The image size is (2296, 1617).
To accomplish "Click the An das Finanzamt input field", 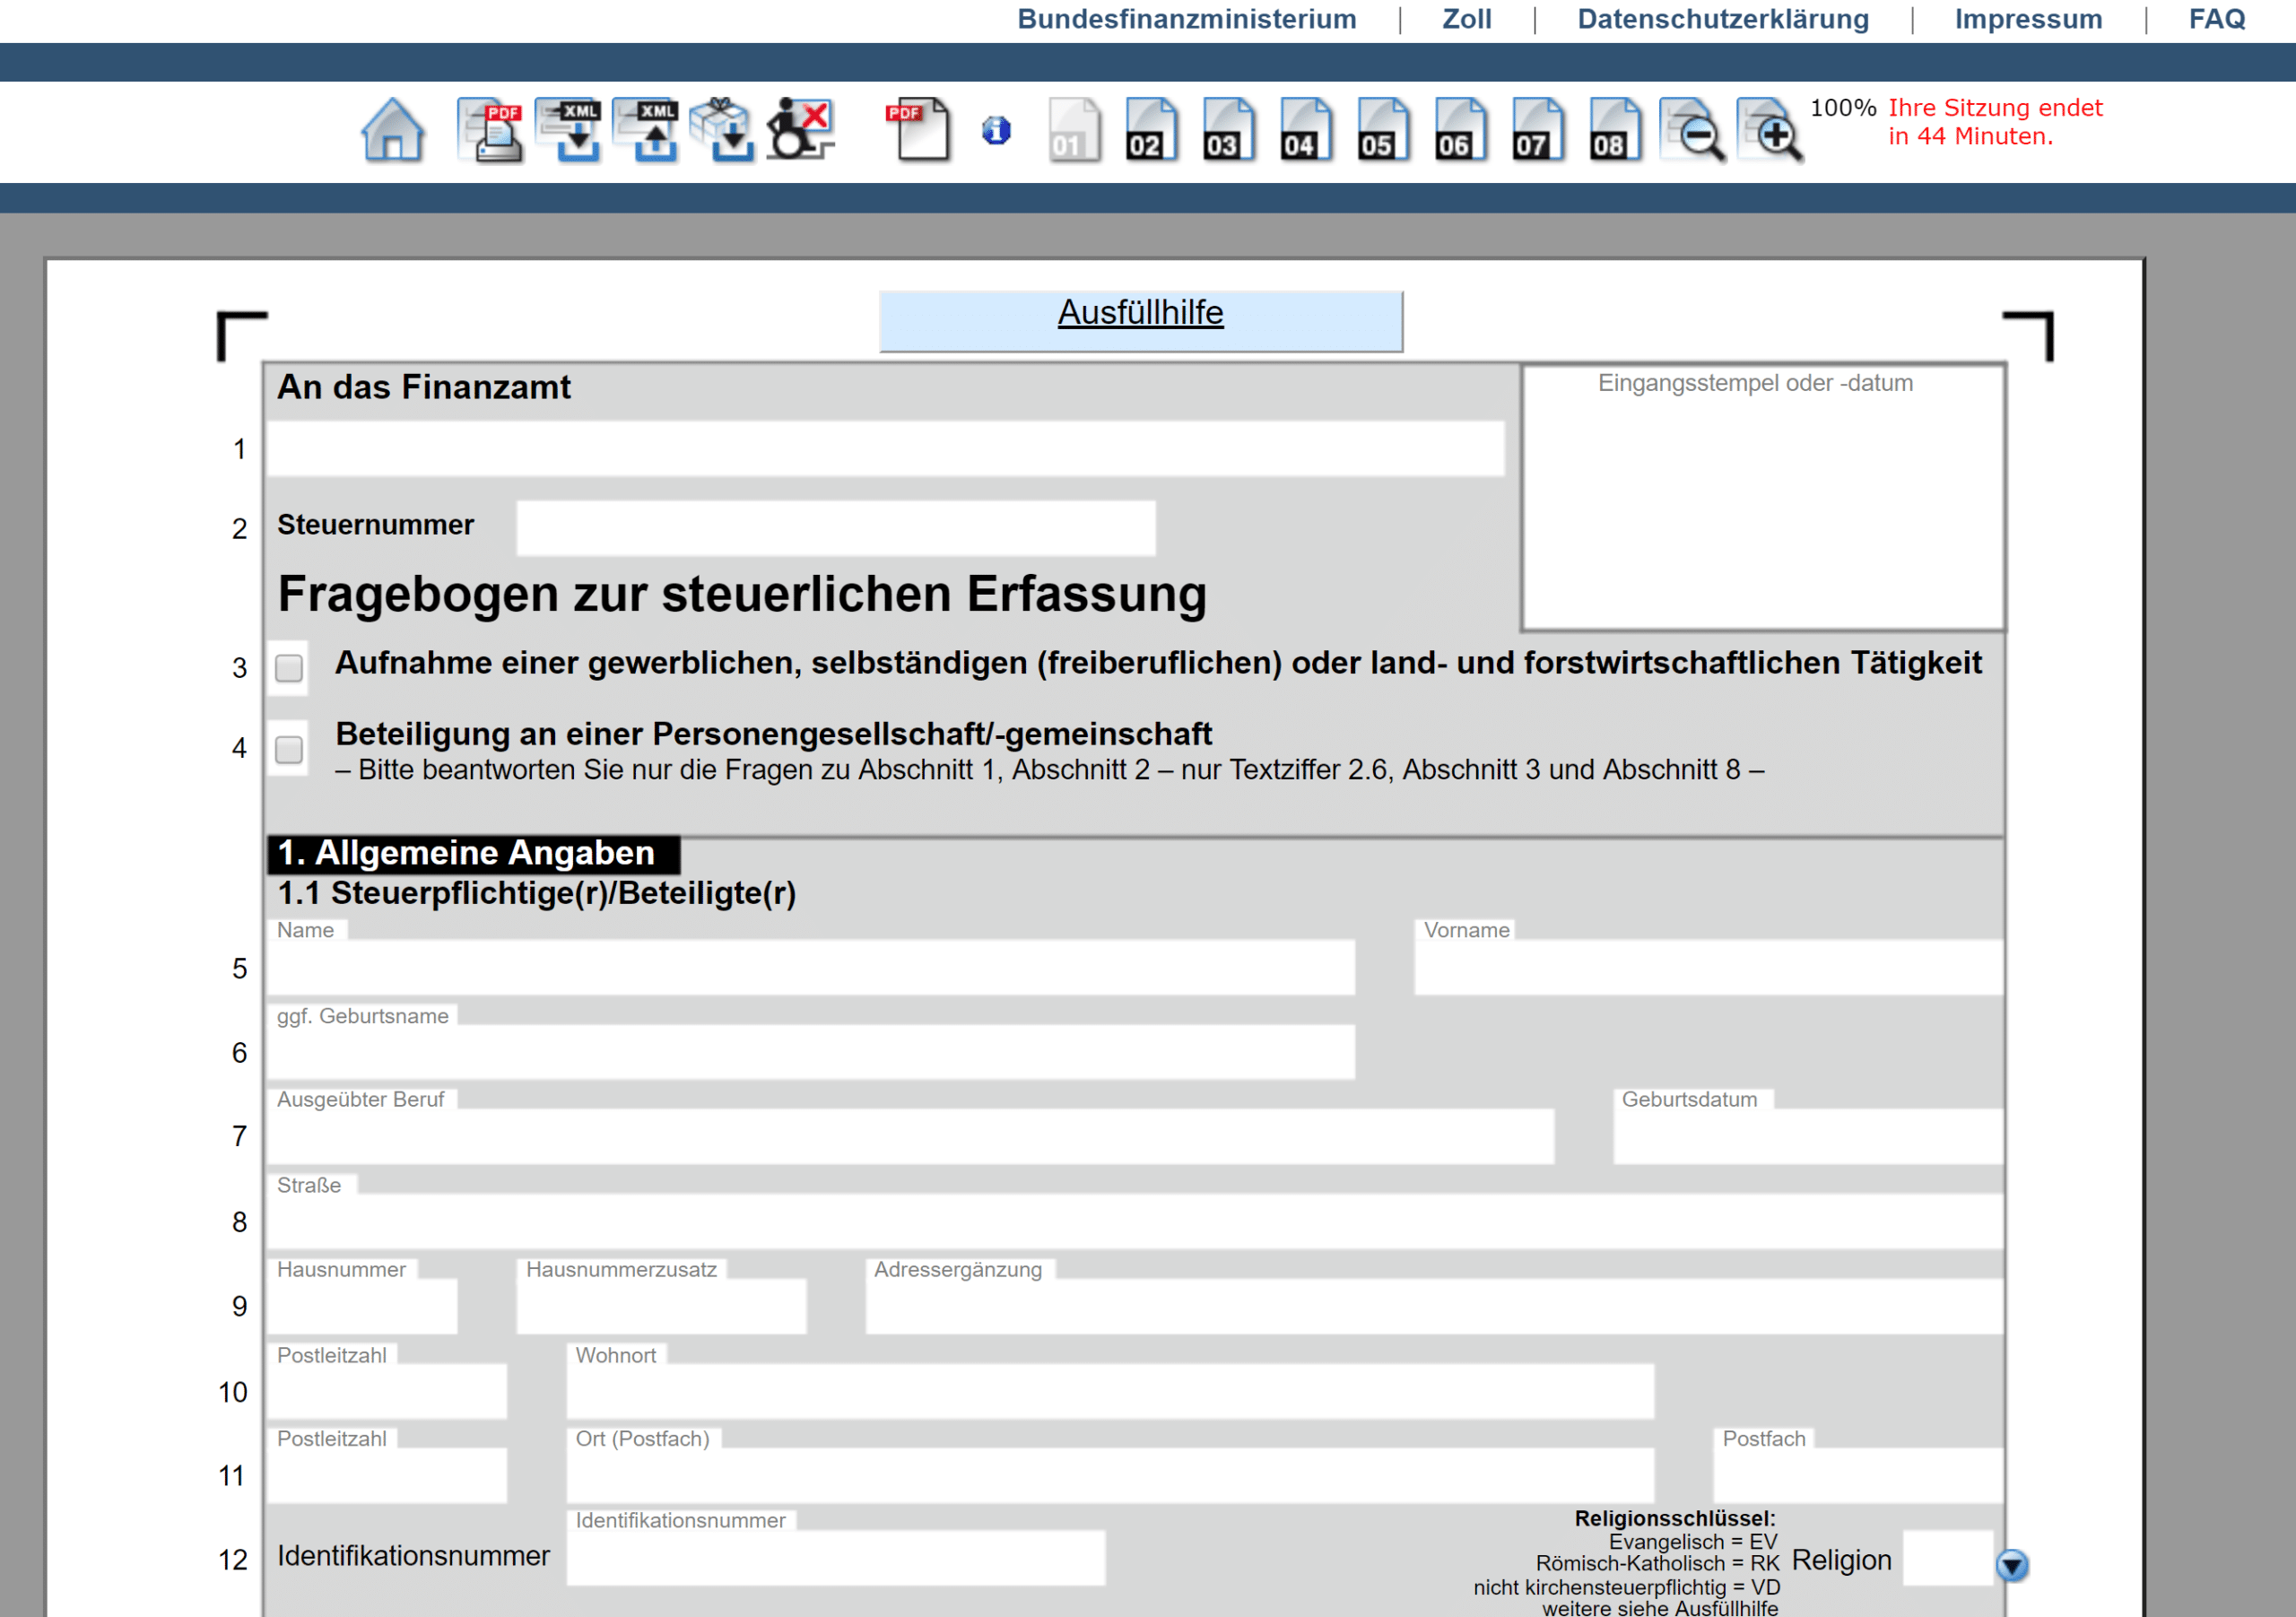I will [886, 448].
